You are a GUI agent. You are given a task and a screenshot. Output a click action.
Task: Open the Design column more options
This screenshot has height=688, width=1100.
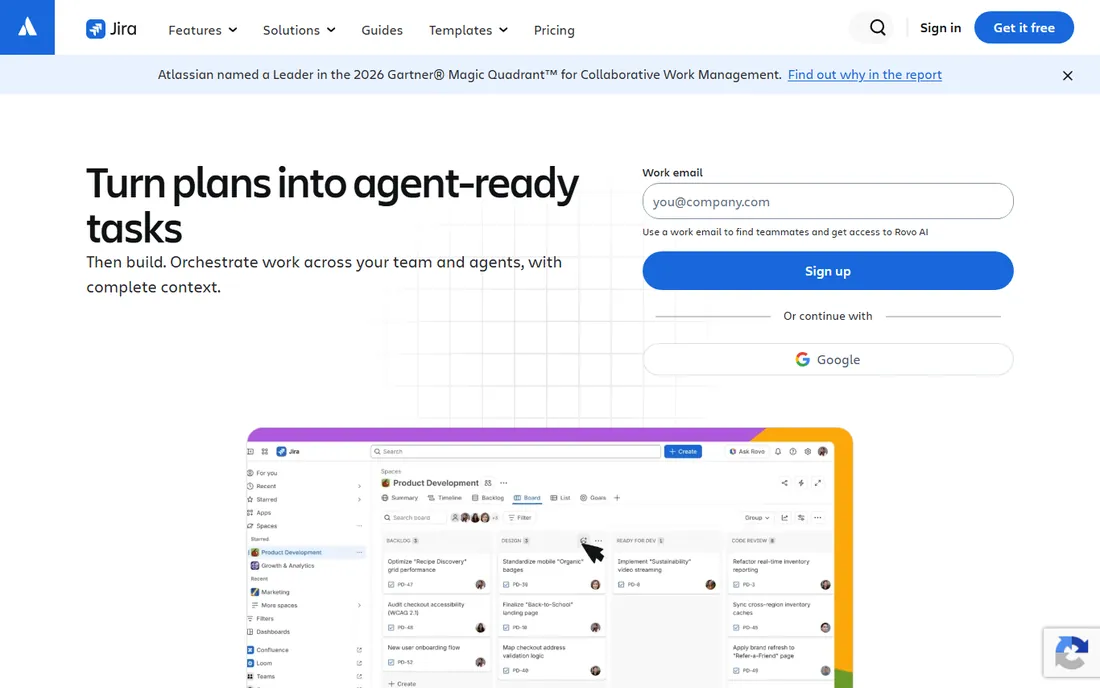tap(598, 541)
